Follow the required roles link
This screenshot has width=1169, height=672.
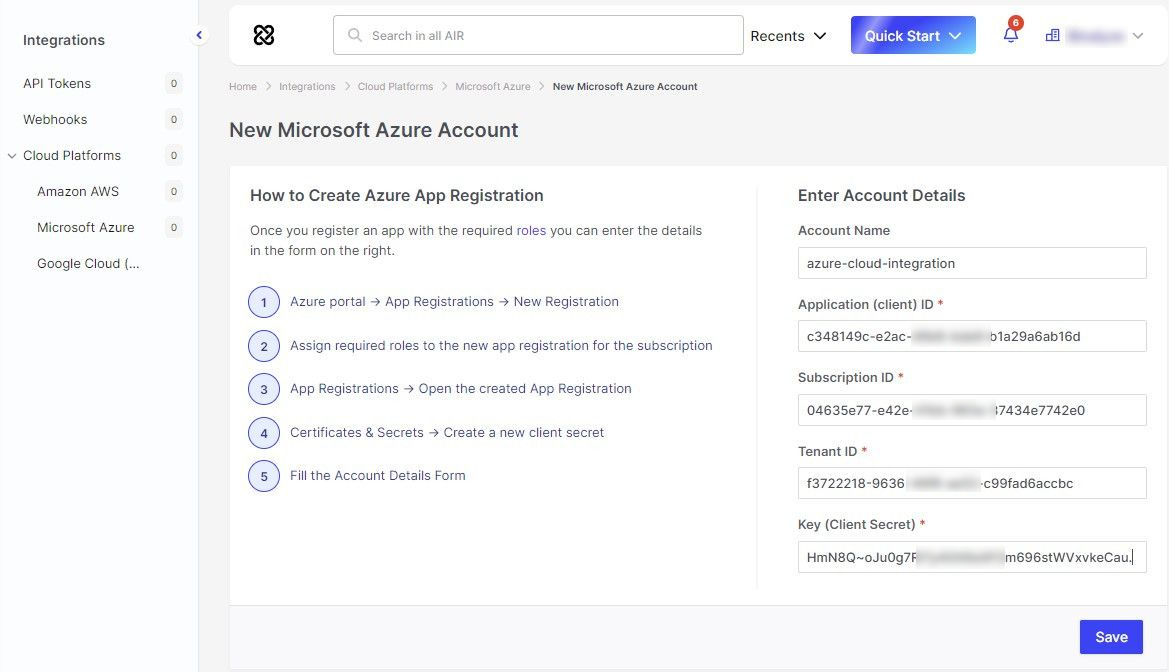(x=531, y=231)
